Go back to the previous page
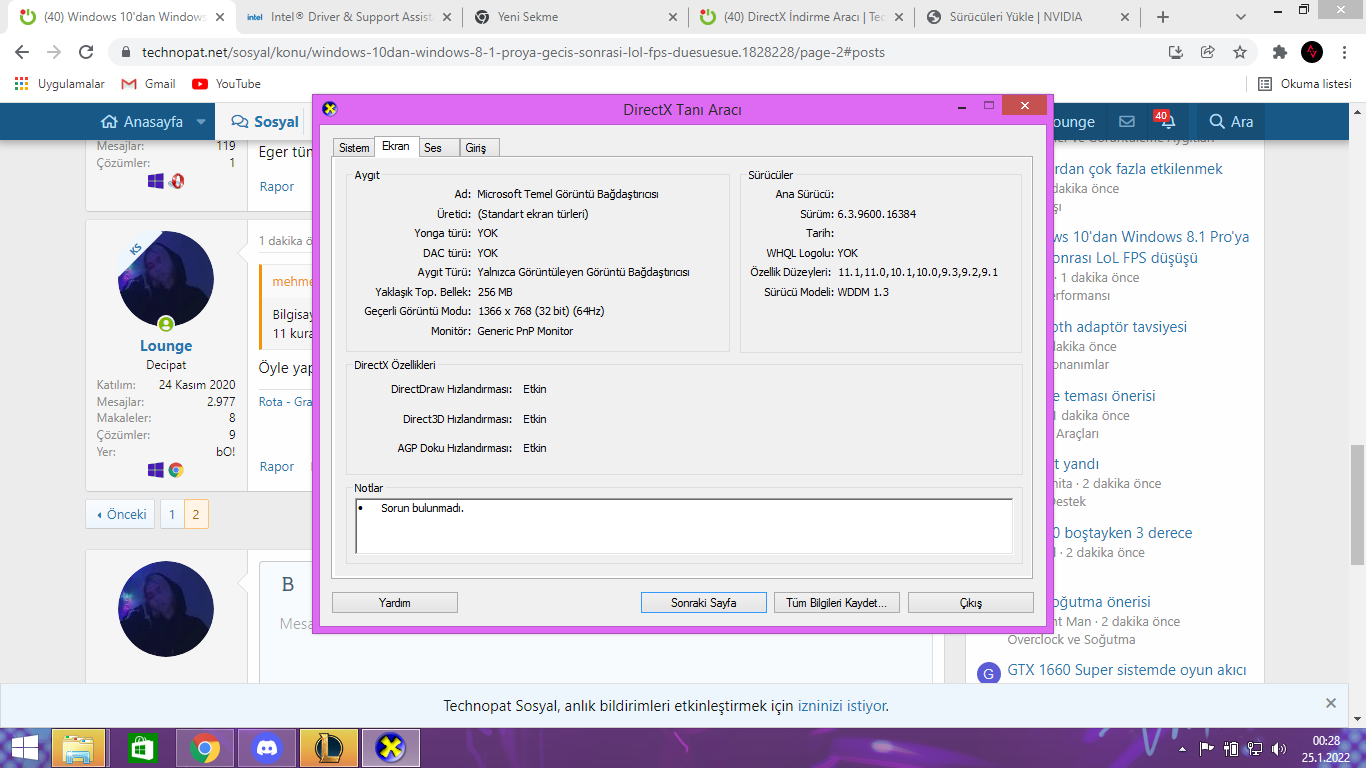Image resolution: width=1366 pixels, height=768 pixels. point(22,52)
